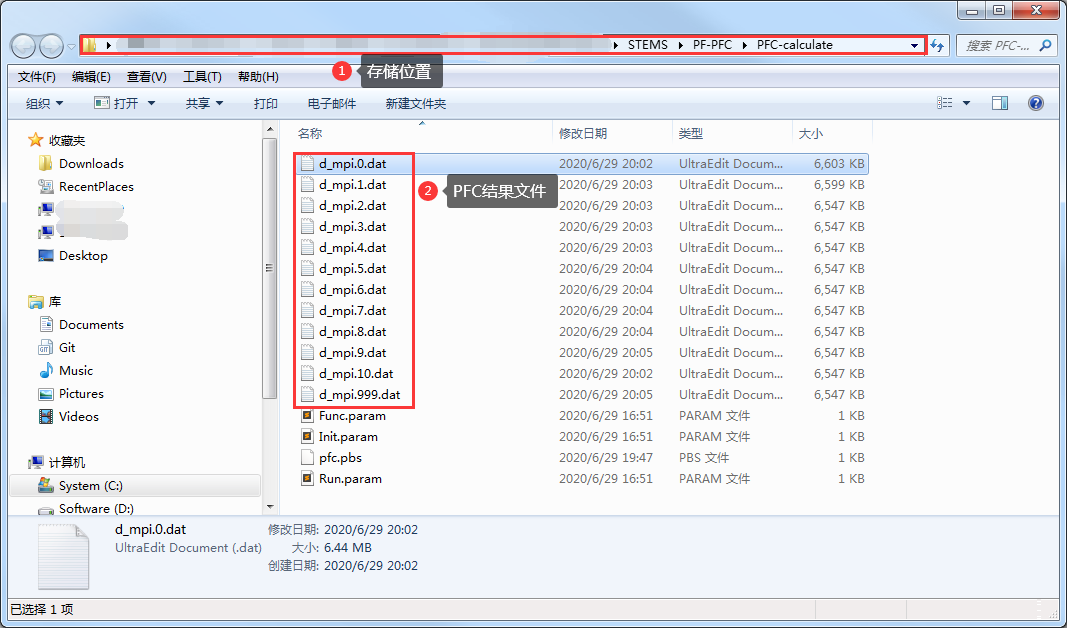Viewport: 1067px width, 628px height.
Task: Expand the address bar history dropdown
Action: click(914, 46)
